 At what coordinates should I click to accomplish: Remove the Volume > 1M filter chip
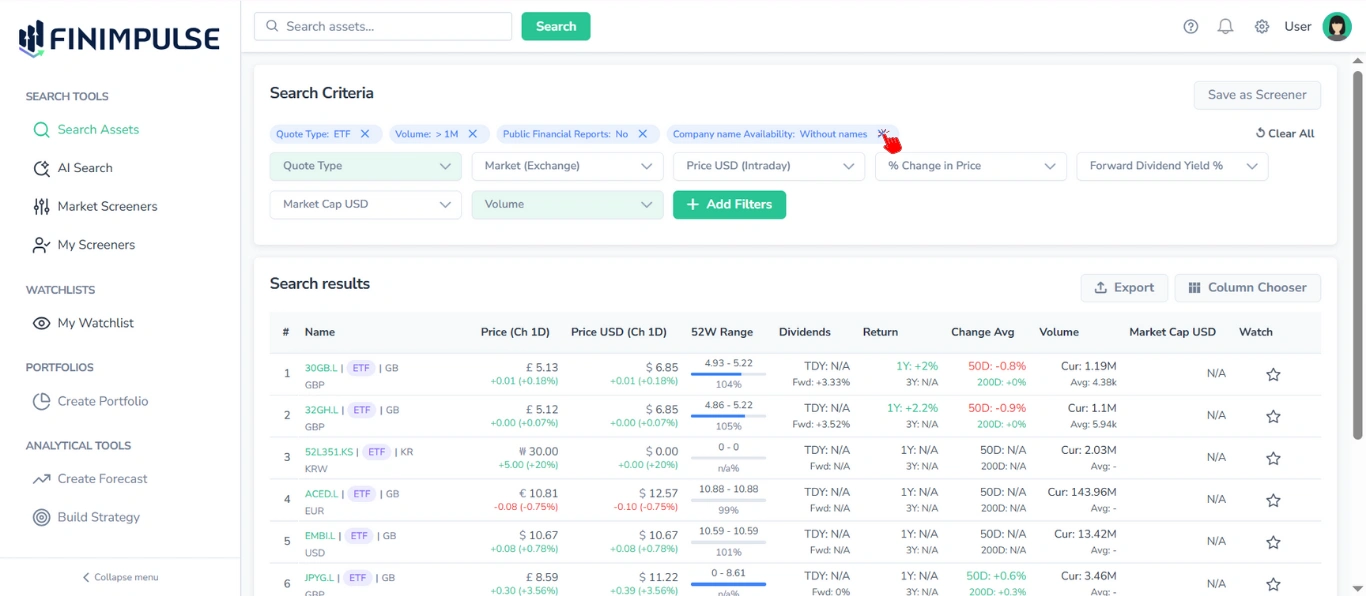473,134
